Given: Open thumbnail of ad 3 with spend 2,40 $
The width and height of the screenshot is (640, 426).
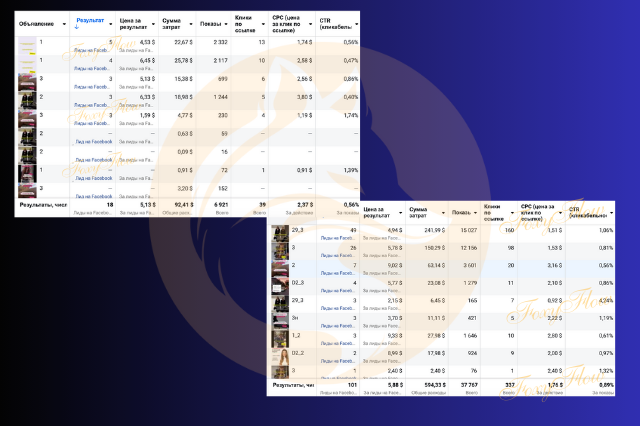Looking at the screenshot, I should [x=280, y=372].
